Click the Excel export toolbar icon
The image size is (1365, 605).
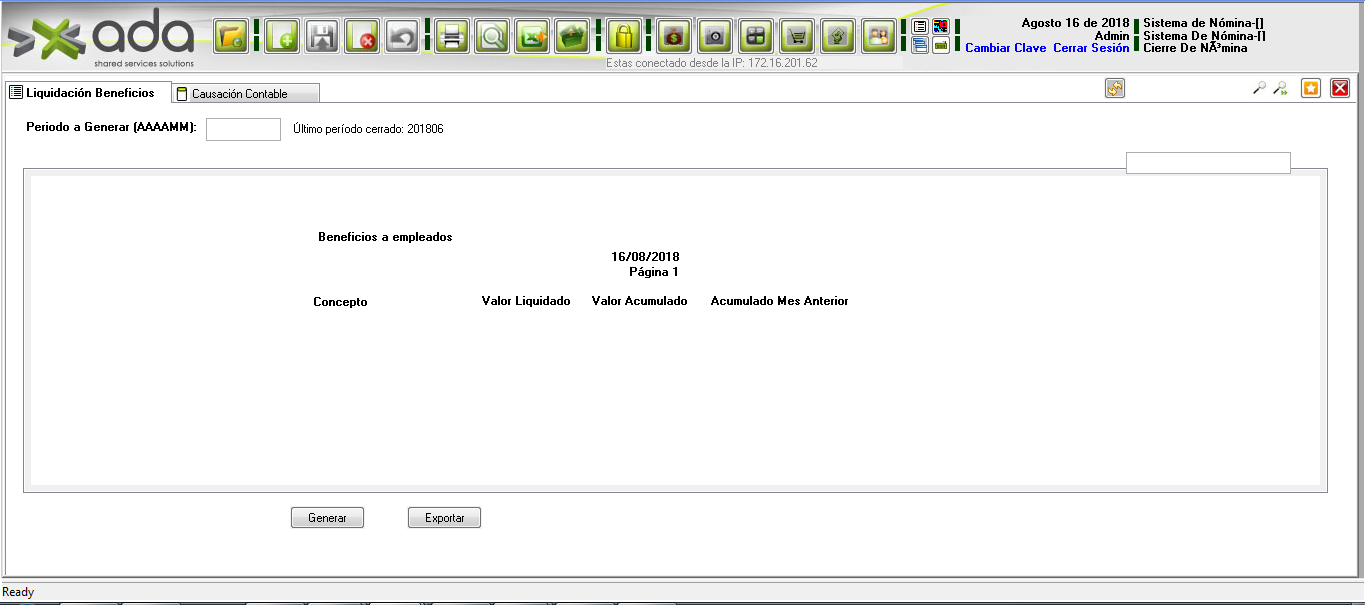pos(532,37)
